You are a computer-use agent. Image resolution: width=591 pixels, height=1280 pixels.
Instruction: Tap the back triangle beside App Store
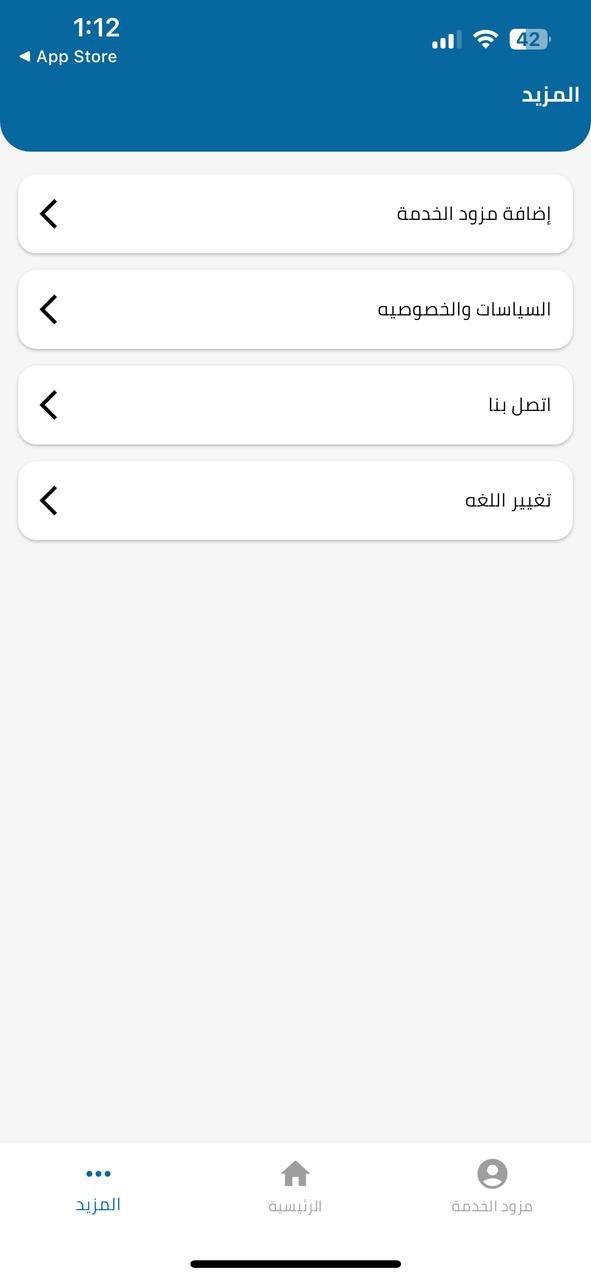[24, 57]
